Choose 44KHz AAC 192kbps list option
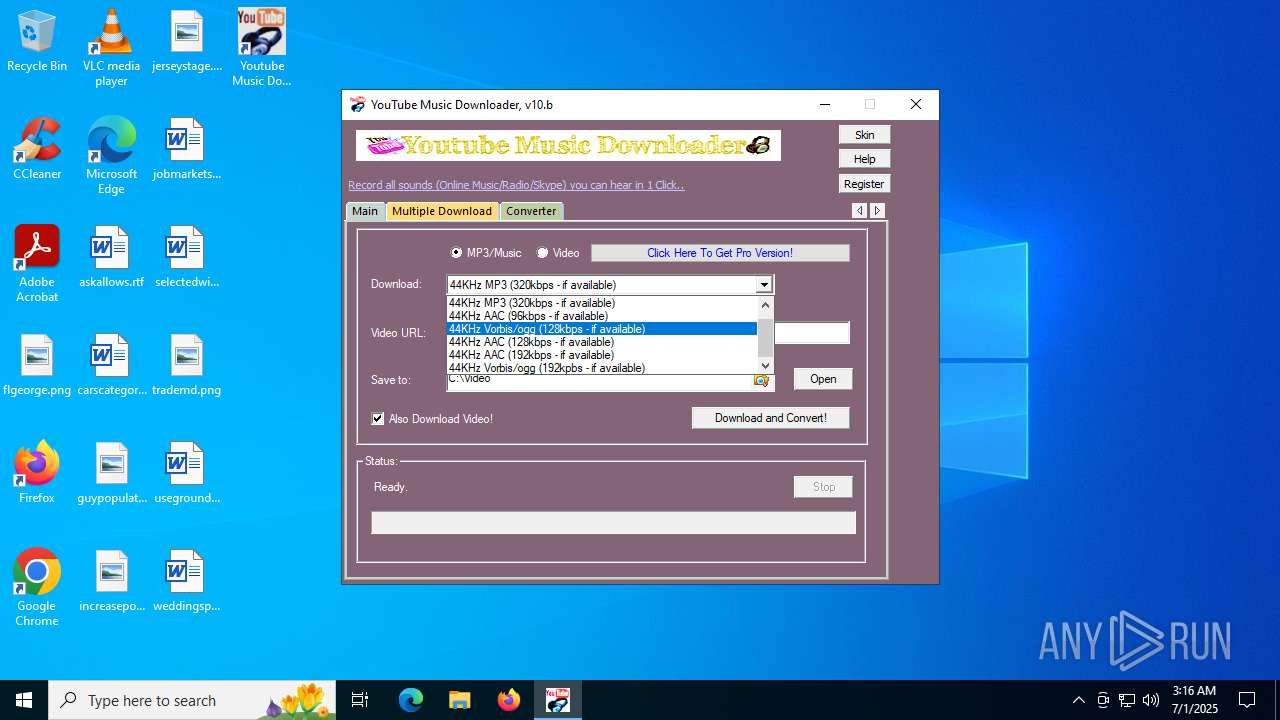The image size is (1280, 720). [602, 355]
